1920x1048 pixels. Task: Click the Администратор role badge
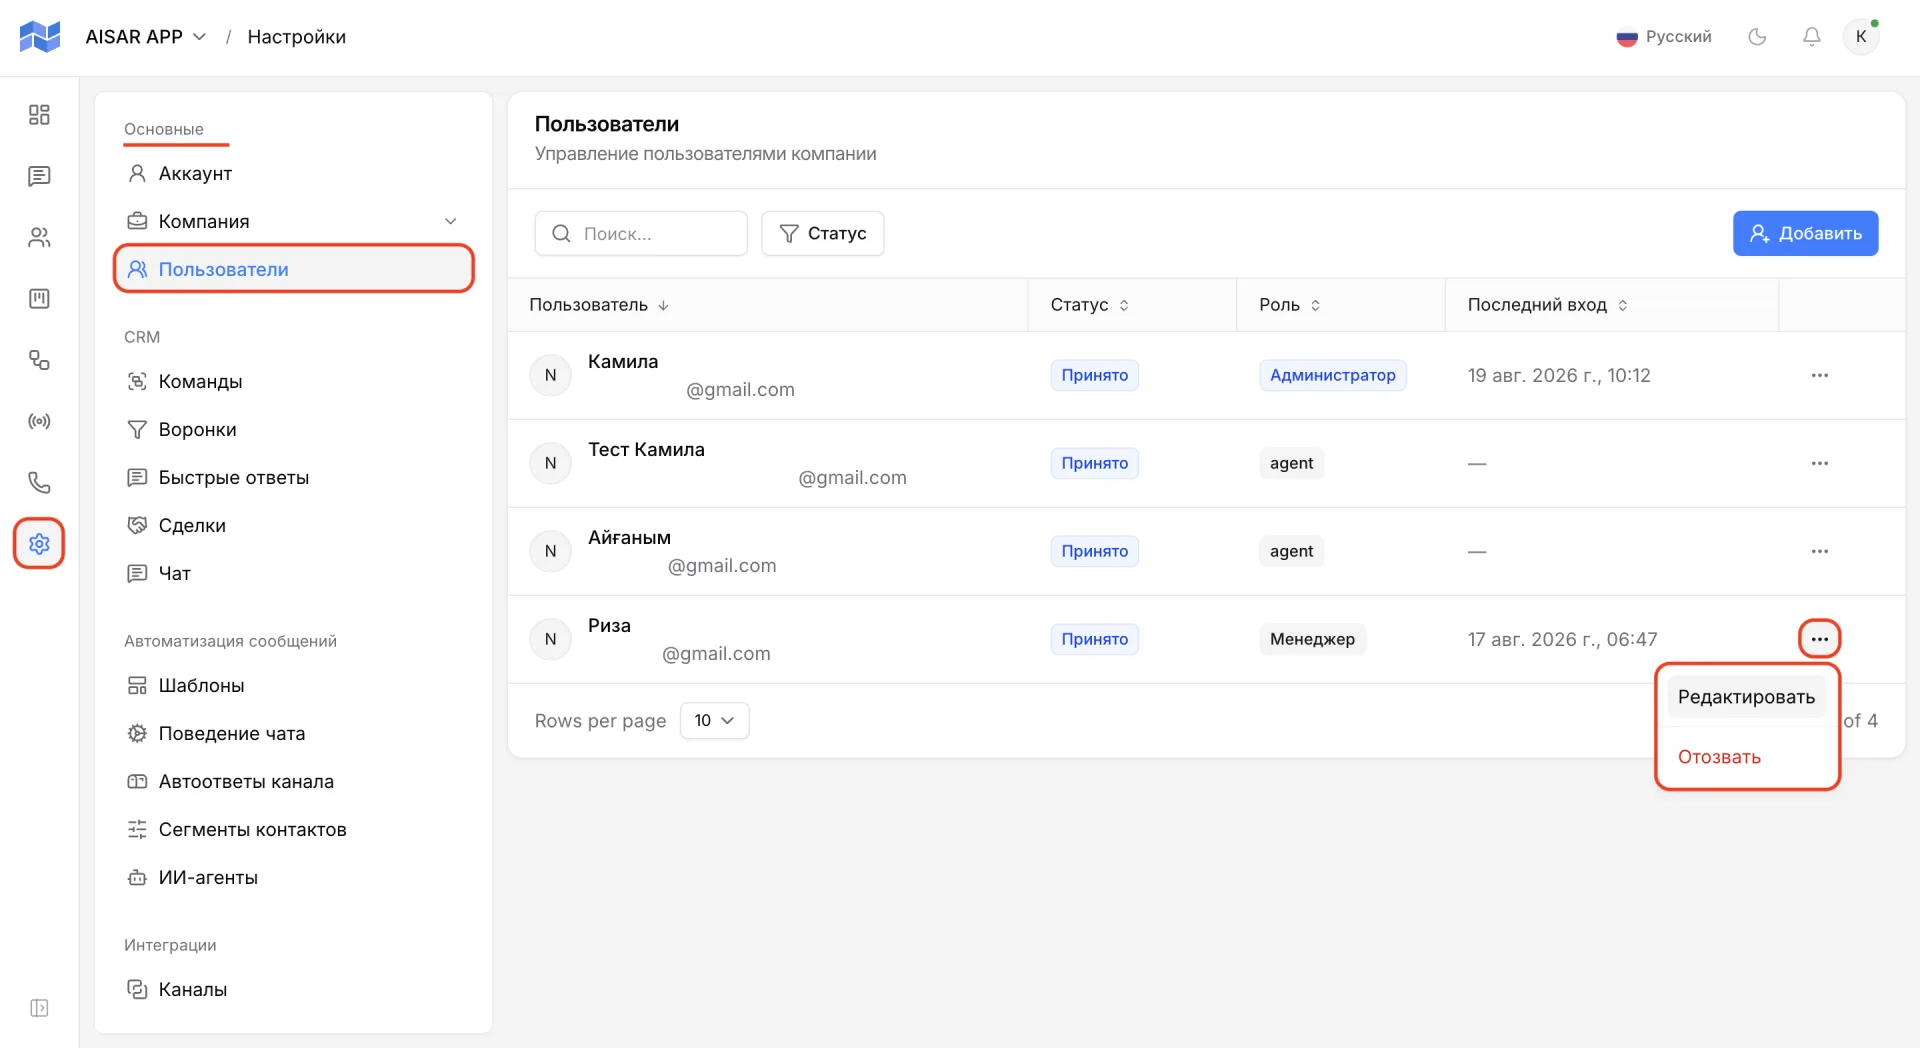click(x=1332, y=375)
